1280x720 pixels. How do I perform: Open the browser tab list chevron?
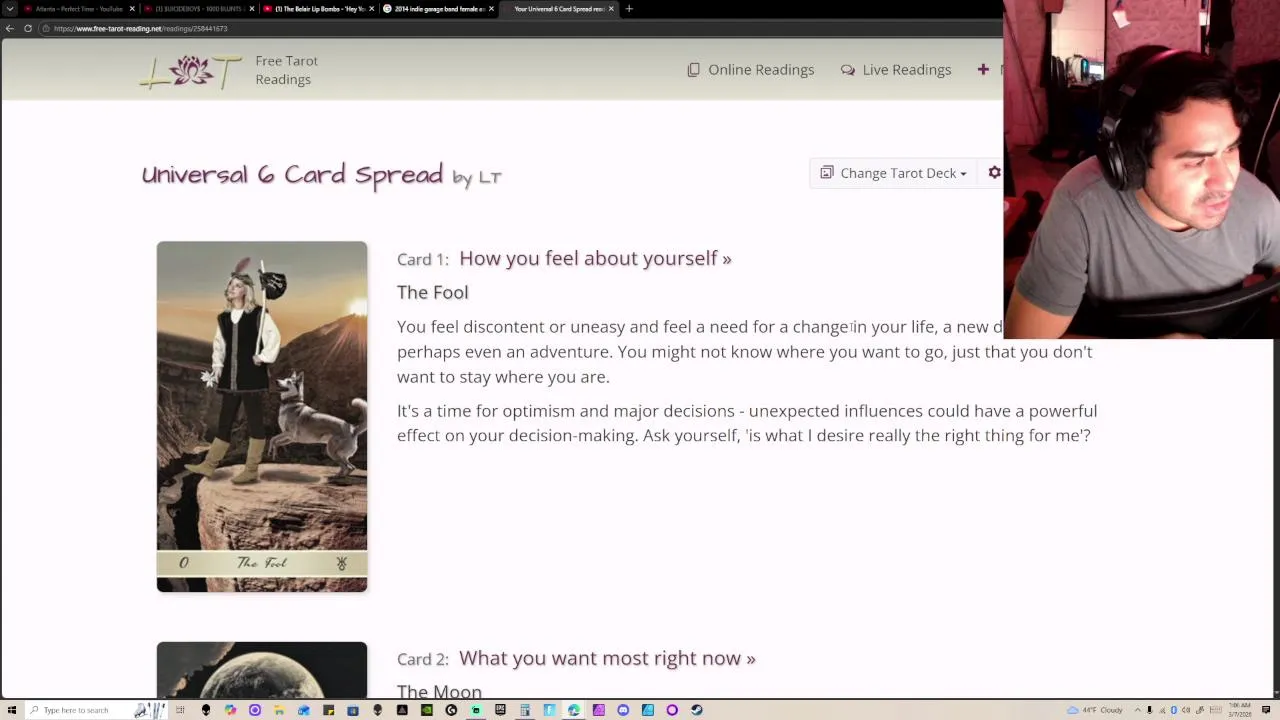tap(10, 9)
